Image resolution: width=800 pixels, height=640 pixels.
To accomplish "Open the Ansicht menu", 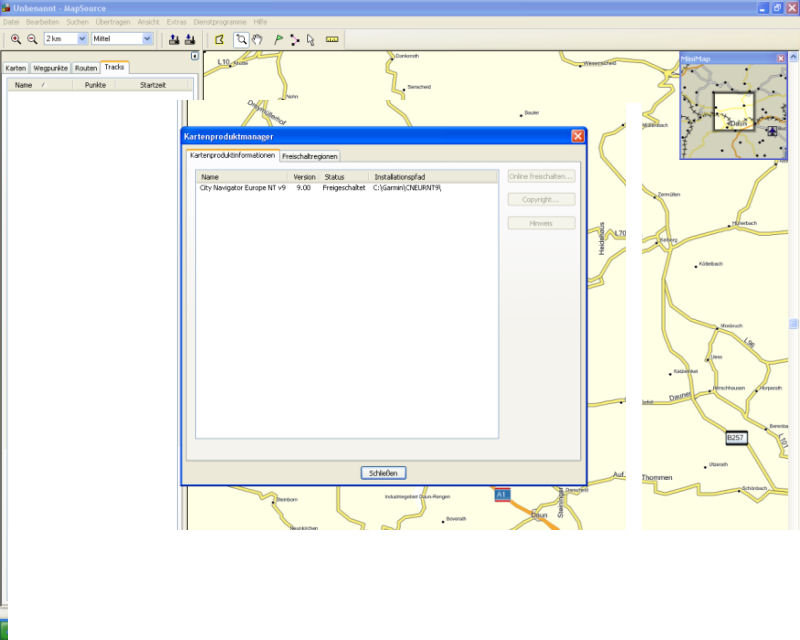I will pyautogui.click(x=148, y=22).
